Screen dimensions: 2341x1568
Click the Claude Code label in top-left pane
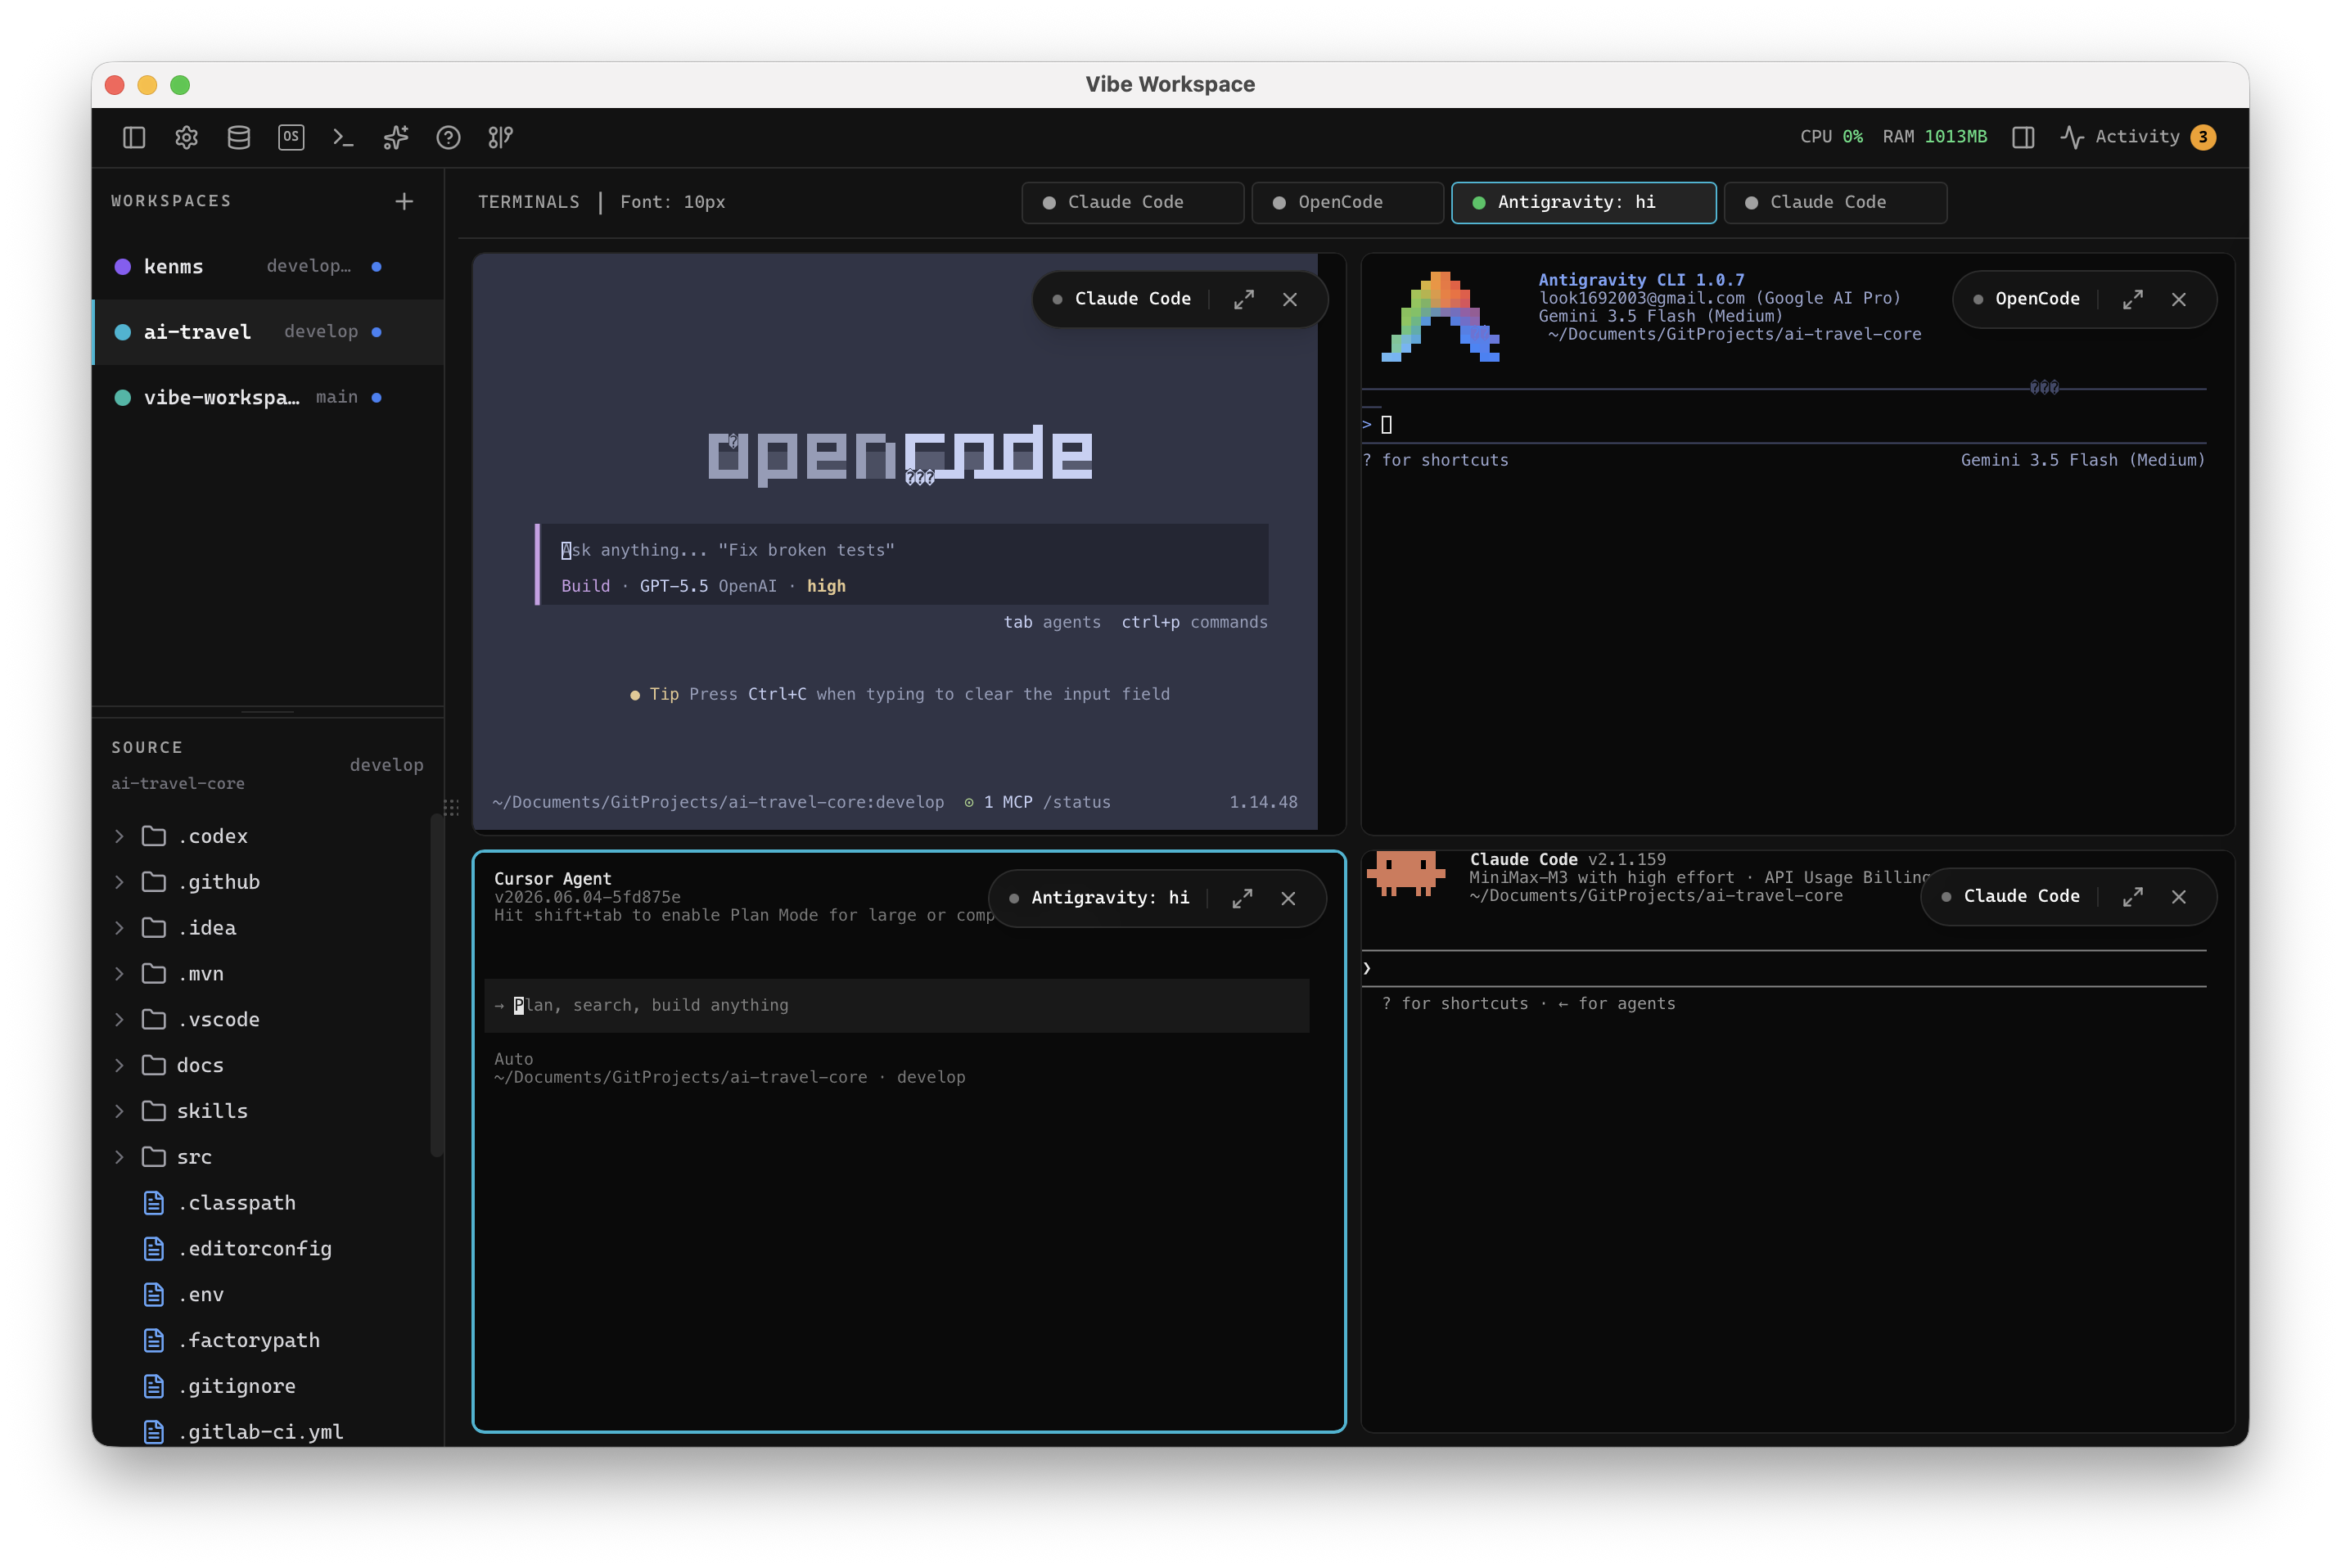coord(1132,299)
